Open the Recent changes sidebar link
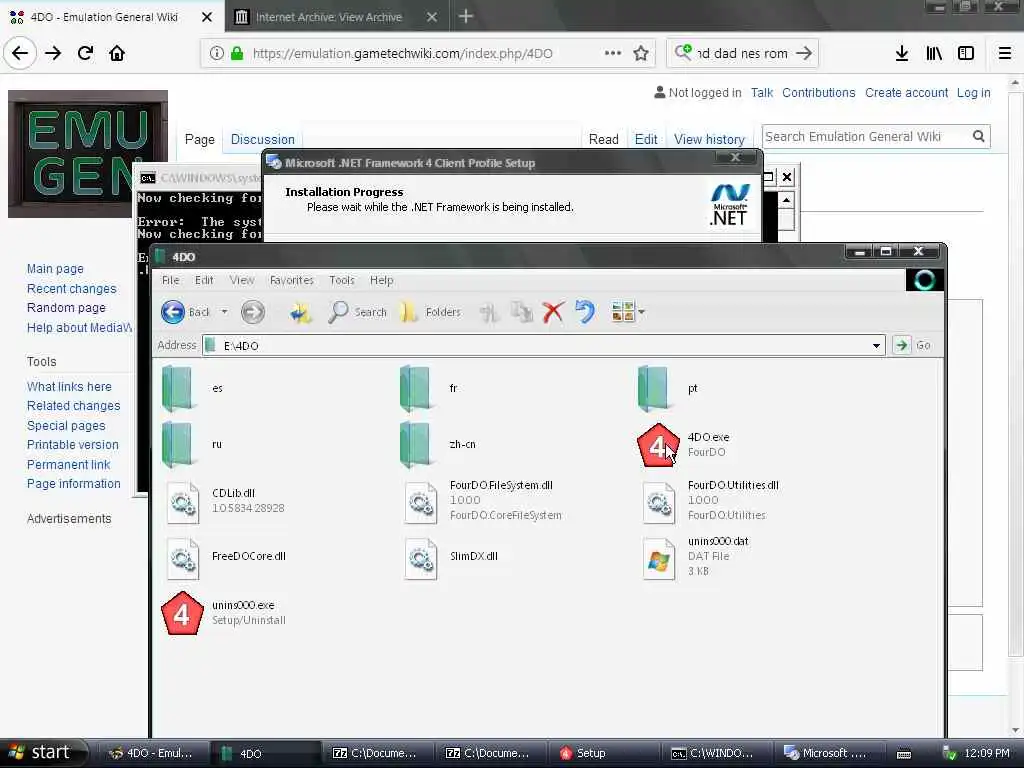1024x768 pixels. pyautogui.click(x=72, y=289)
